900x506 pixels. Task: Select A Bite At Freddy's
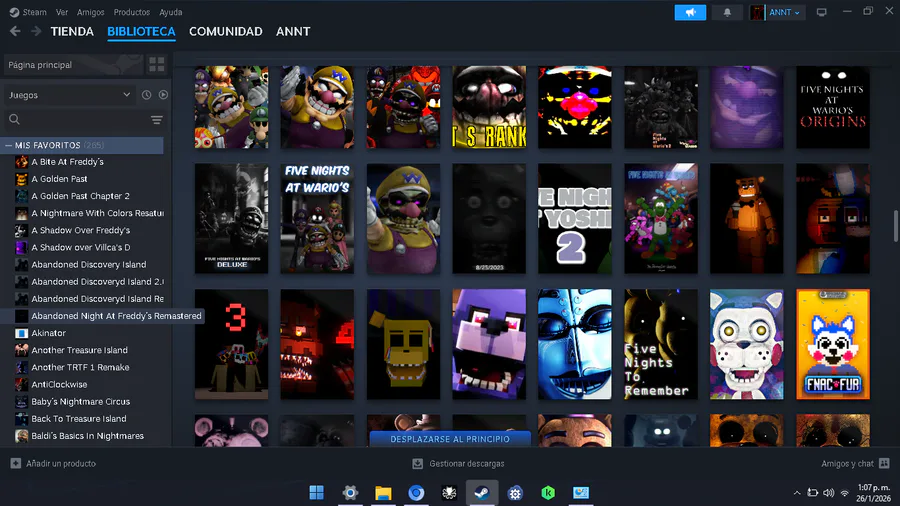point(83,162)
